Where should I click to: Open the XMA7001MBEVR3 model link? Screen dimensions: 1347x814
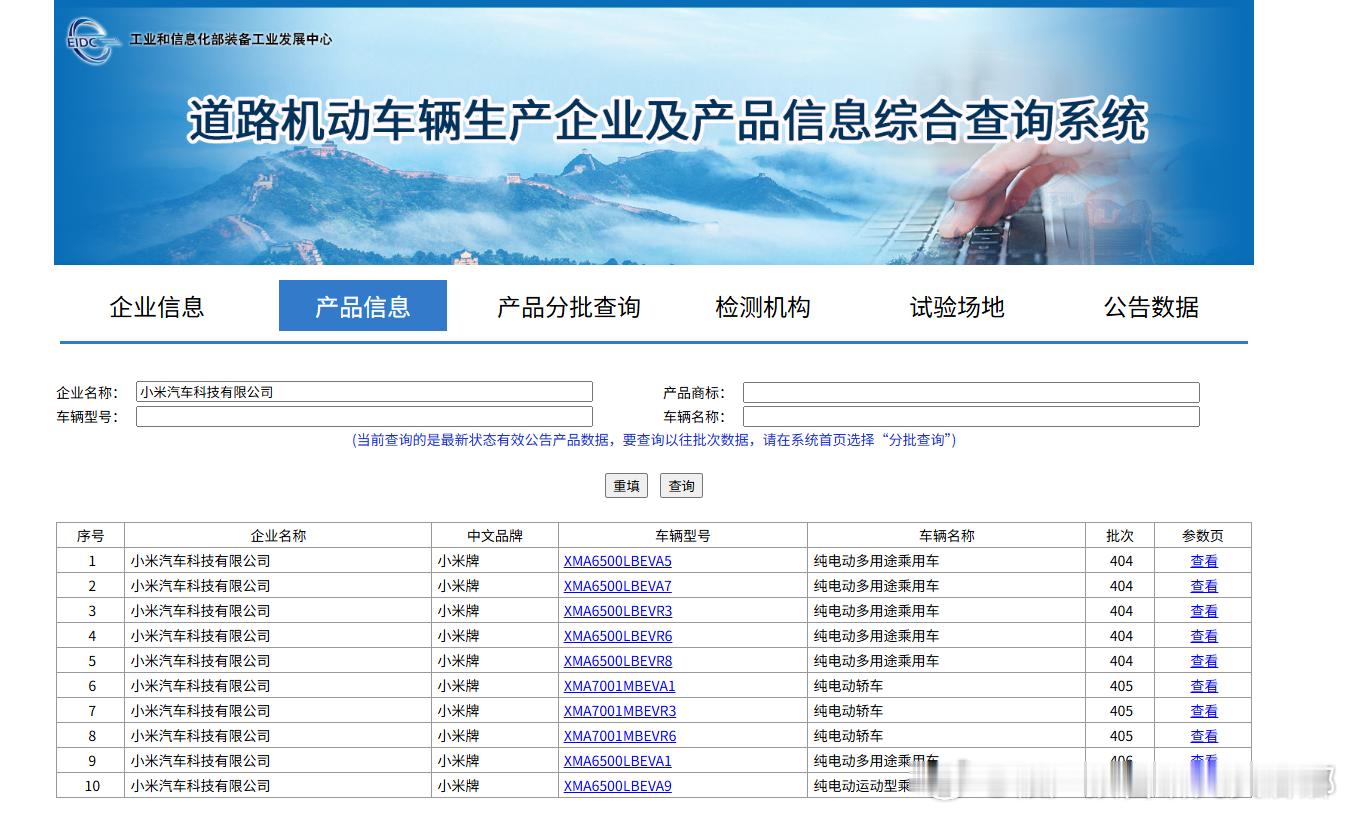620,711
